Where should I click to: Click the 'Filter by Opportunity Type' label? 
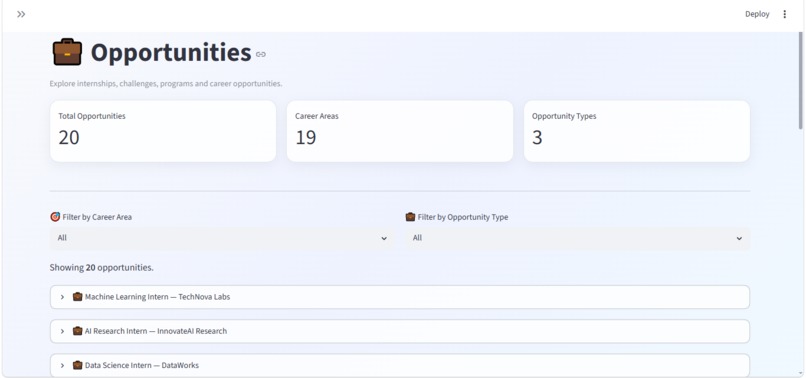pyautogui.click(x=463, y=217)
